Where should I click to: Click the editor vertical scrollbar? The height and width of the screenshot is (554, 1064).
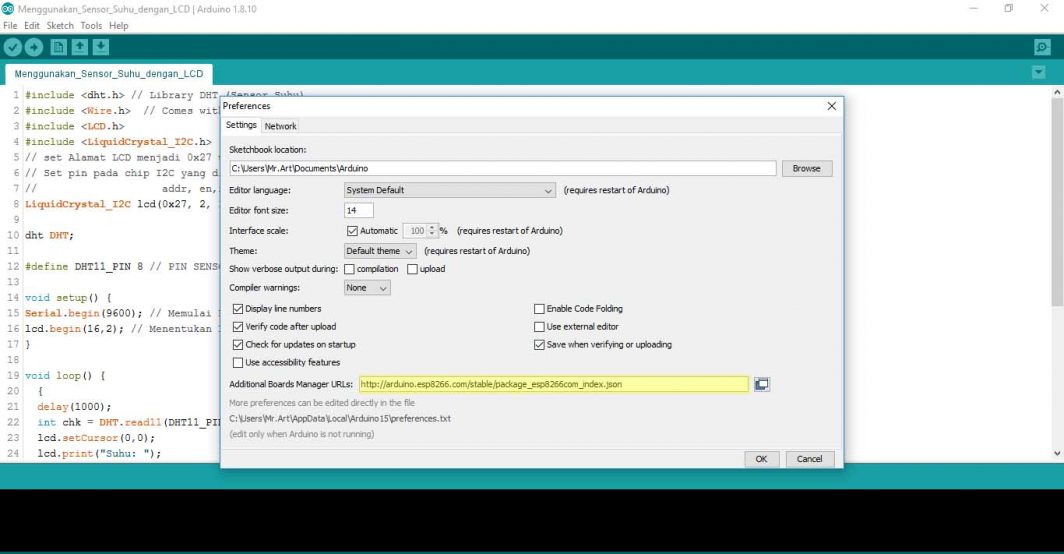tap(1057, 200)
